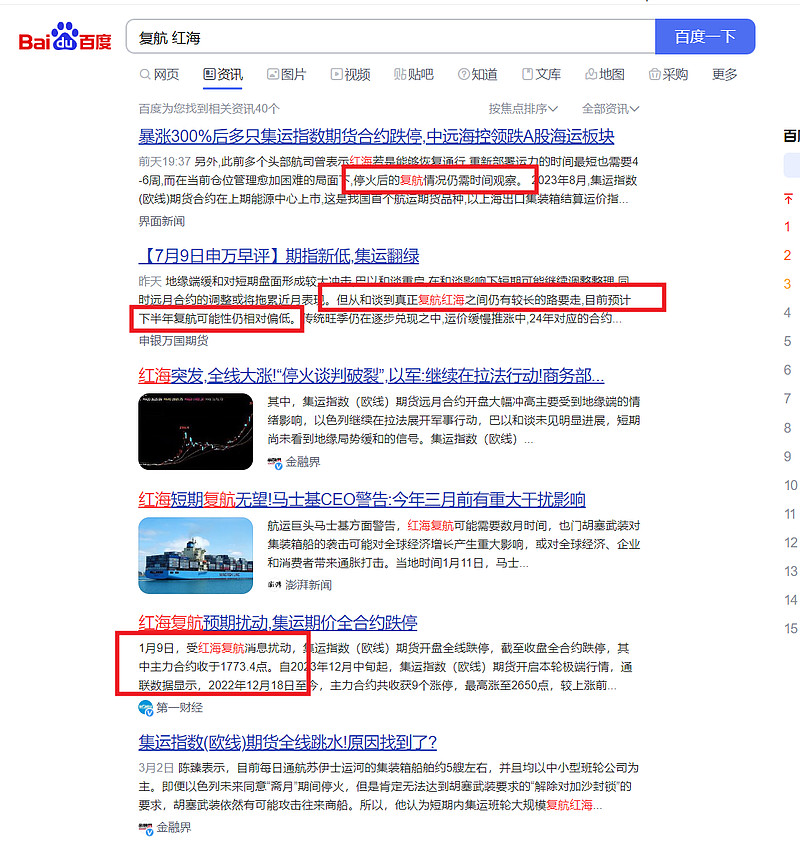The height and width of the screenshot is (844, 800).
Task: Click the 金融界 source under 红海突发 article
Action: tap(303, 462)
